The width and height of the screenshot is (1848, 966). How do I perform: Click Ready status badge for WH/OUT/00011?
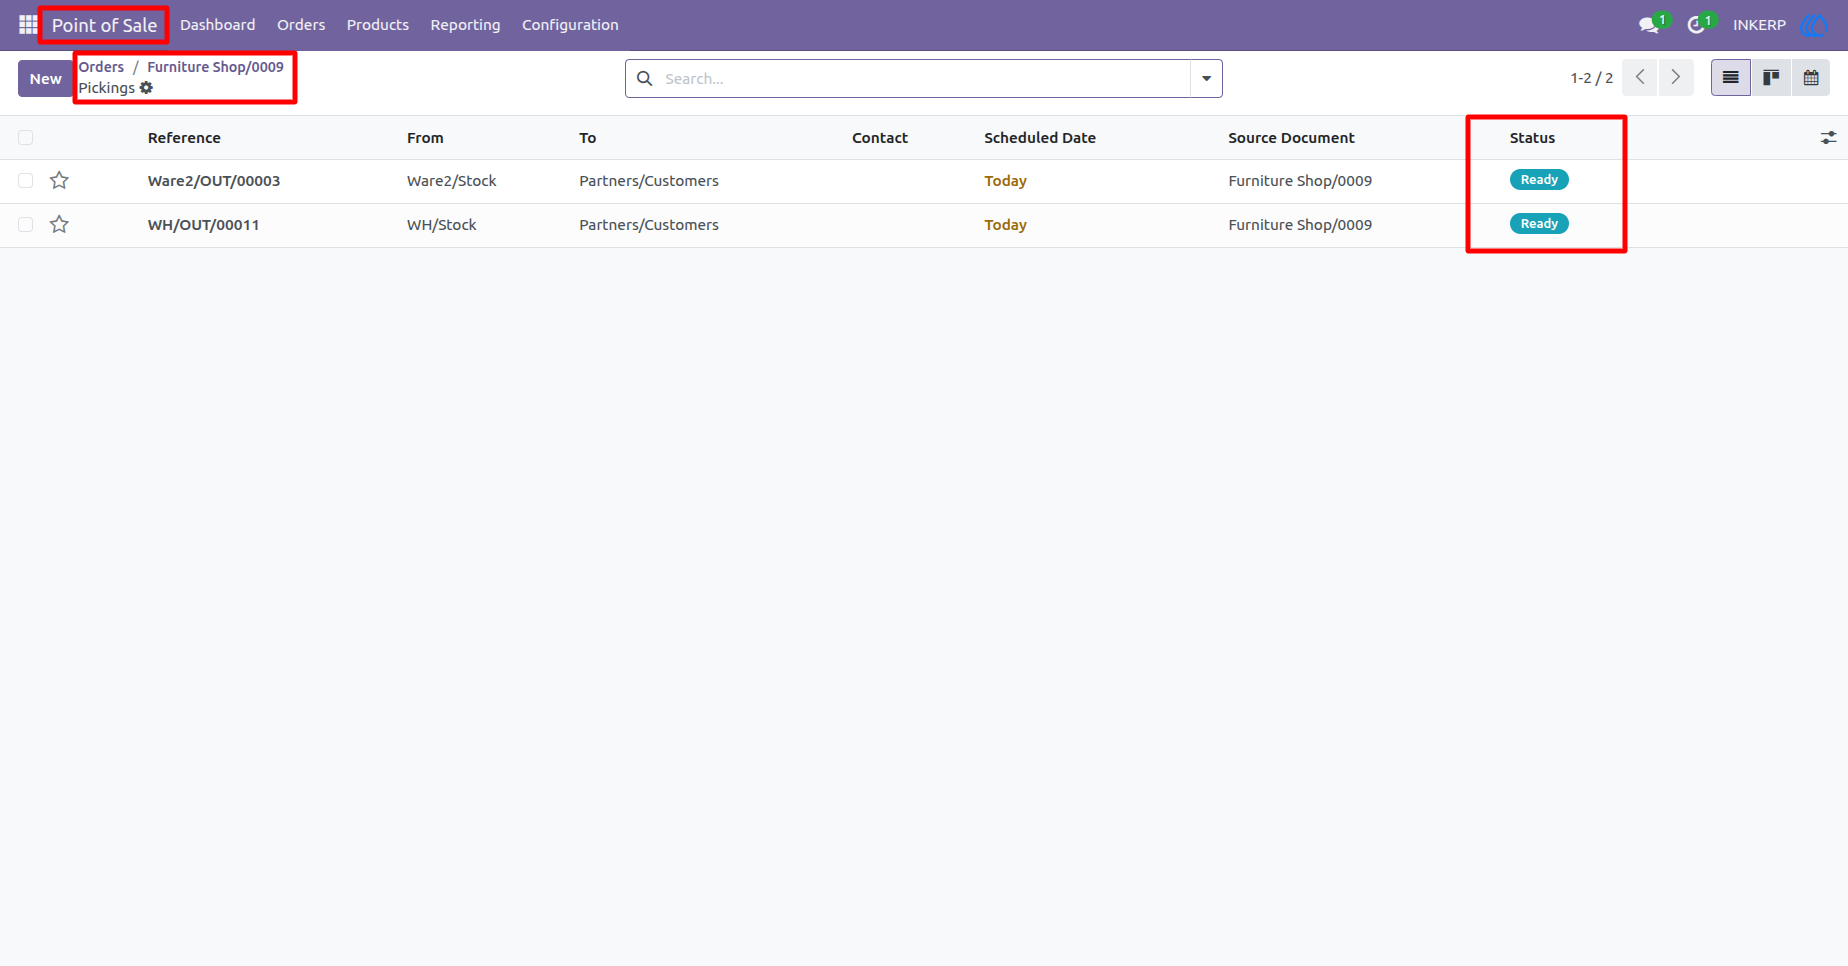coord(1539,224)
